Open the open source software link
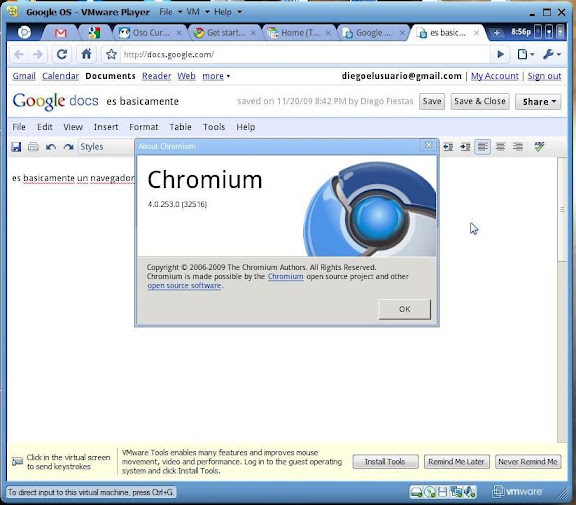The image size is (576, 505). (x=184, y=286)
